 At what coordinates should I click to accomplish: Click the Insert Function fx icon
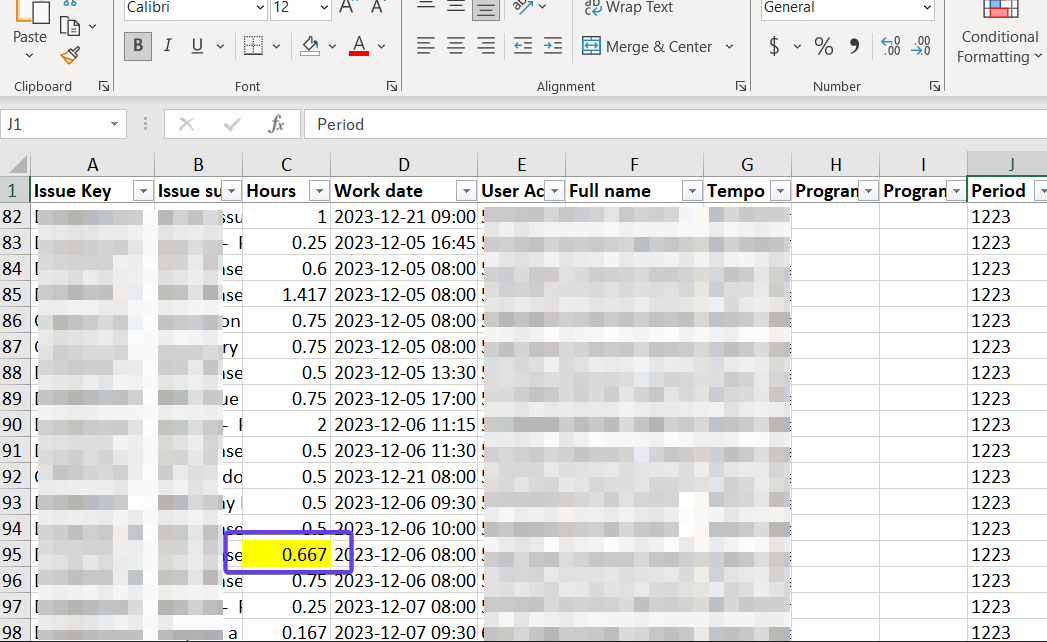tap(277, 124)
